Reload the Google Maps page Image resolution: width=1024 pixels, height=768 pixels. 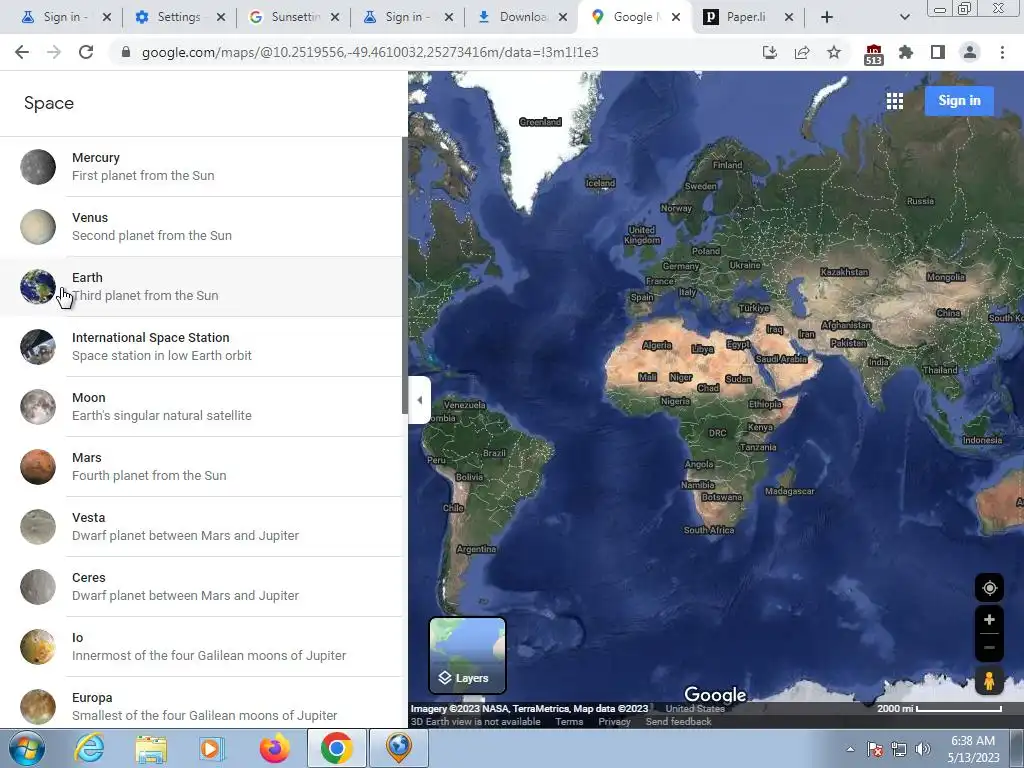[x=86, y=52]
